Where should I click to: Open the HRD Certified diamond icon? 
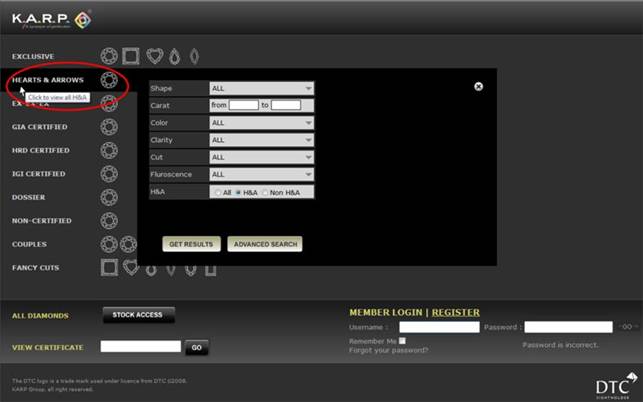tap(109, 150)
